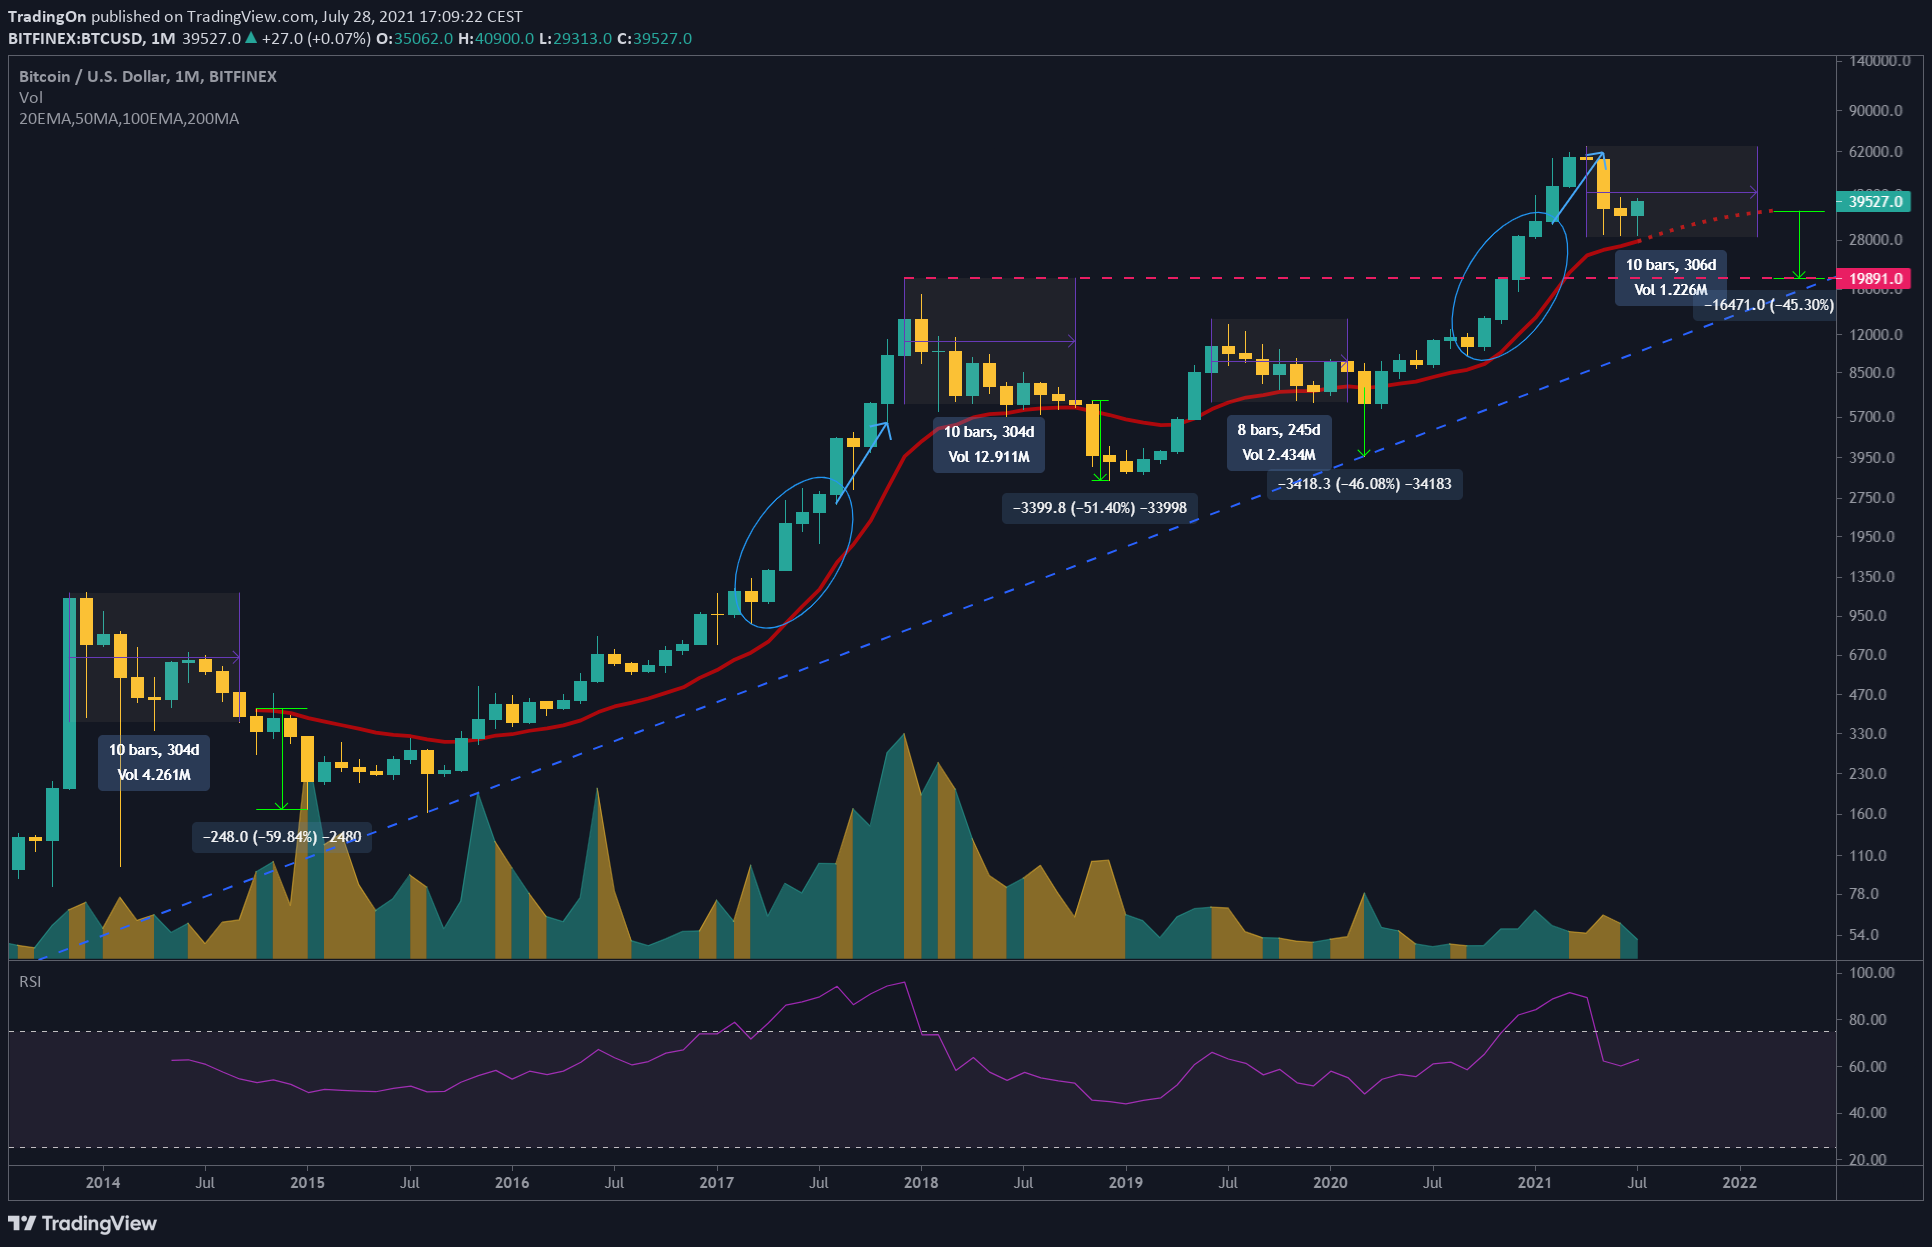Image resolution: width=1932 pixels, height=1247 pixels.
Task: Click the RSI 80.00 axis label
Action: click(1868, 1019)
